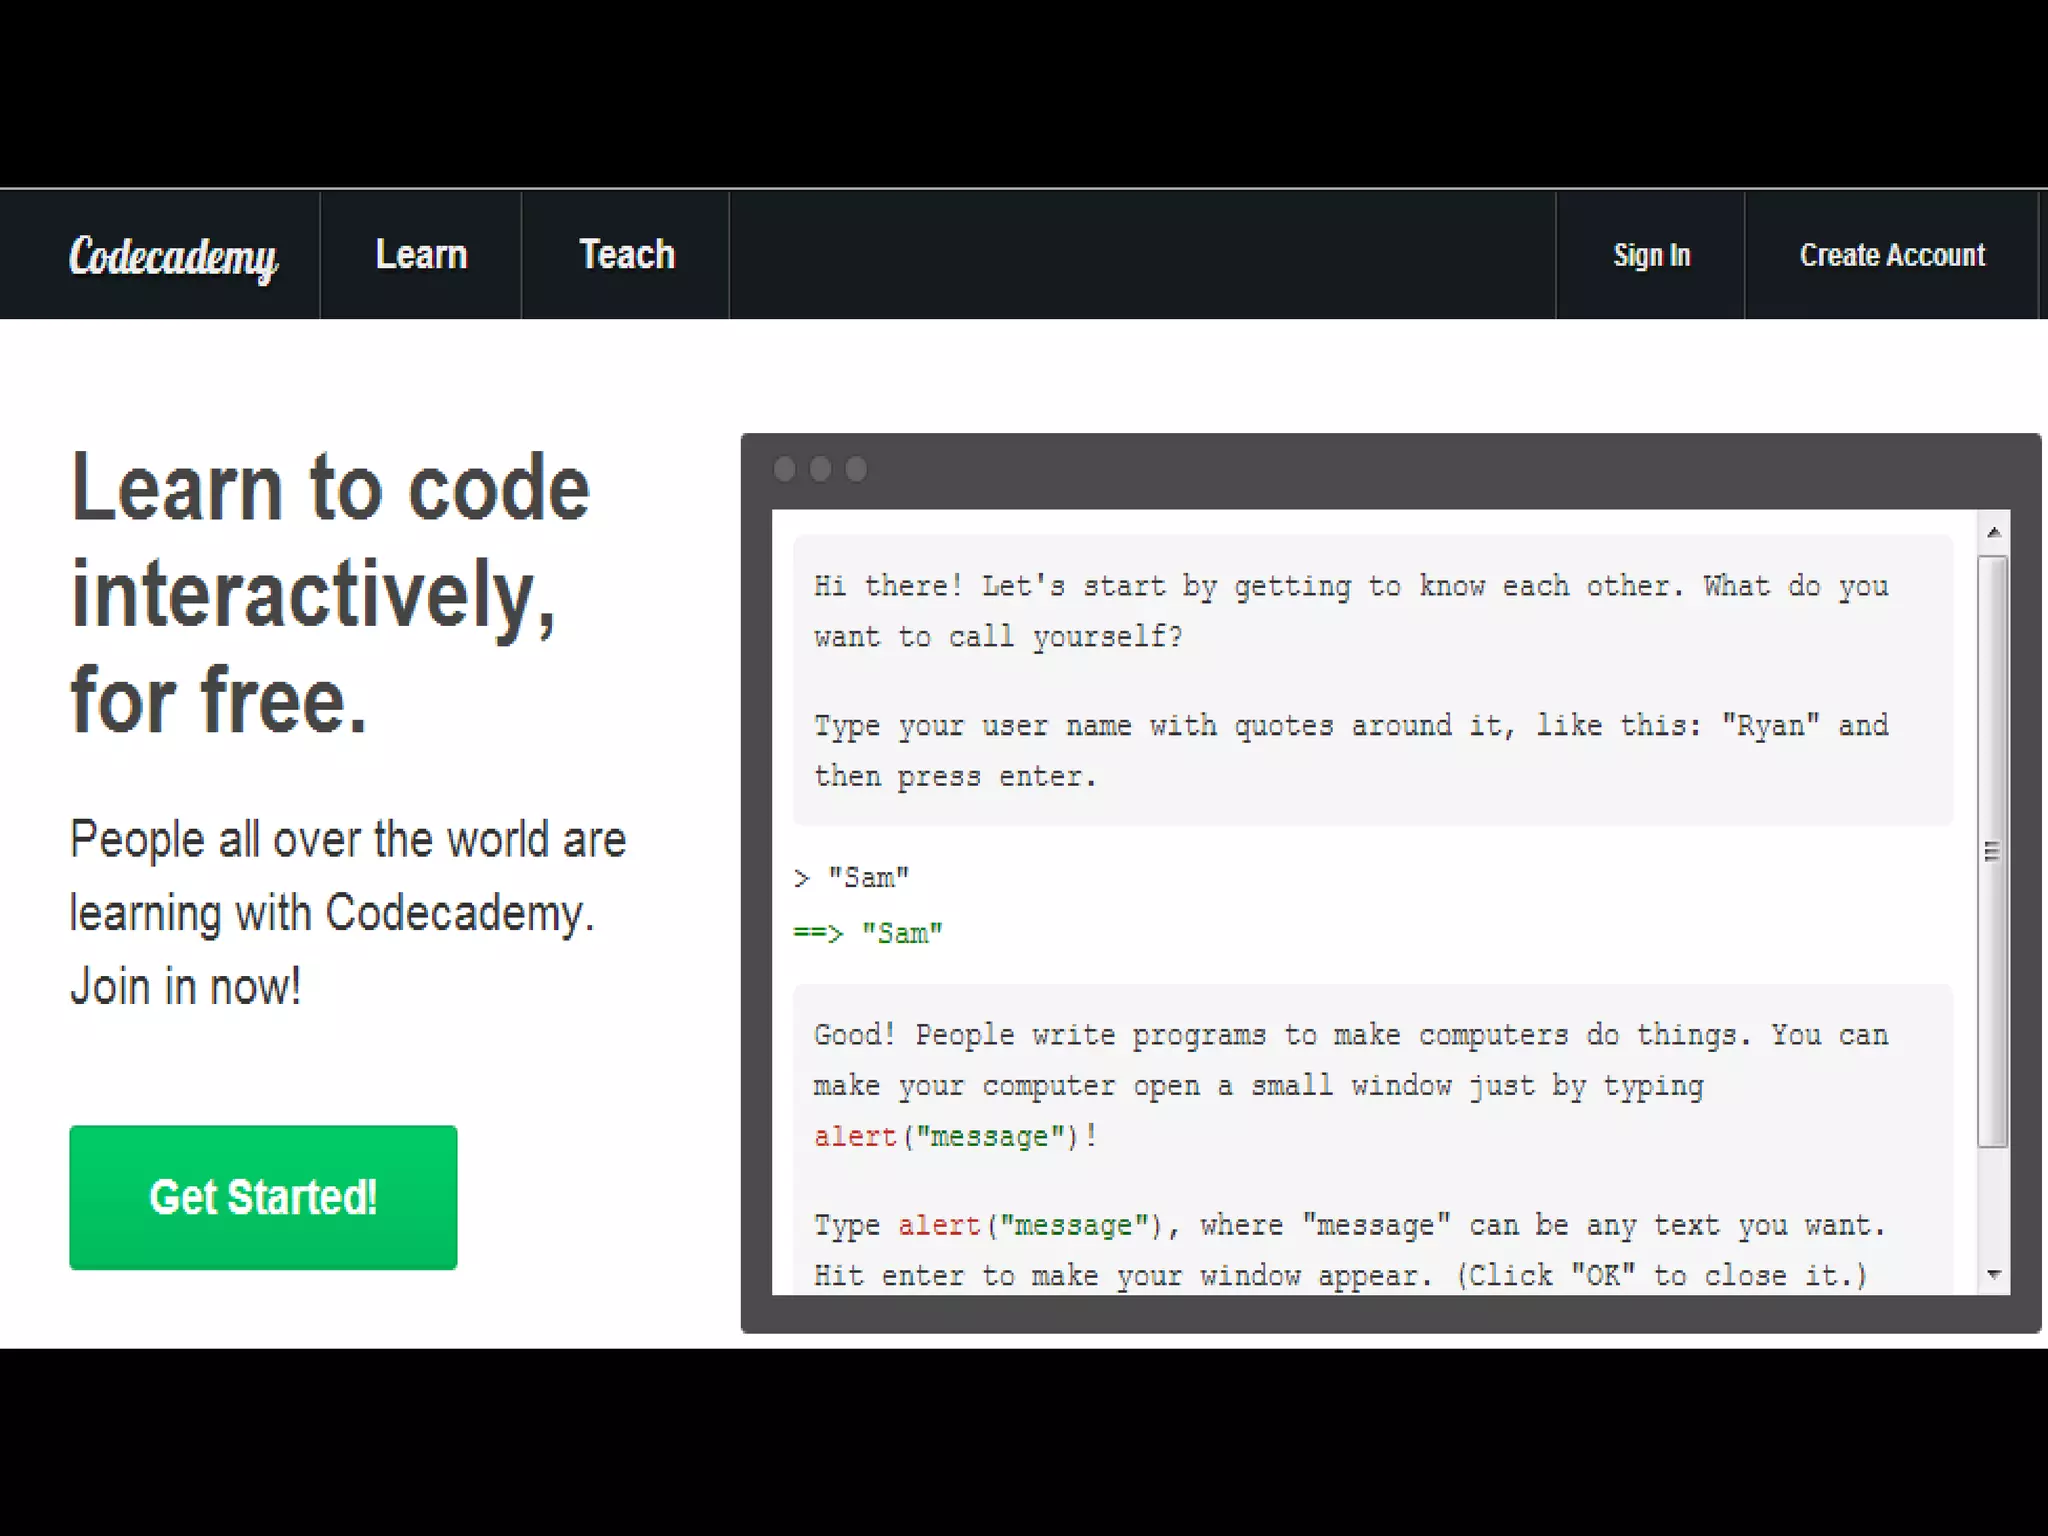2048x1536 pixels.
Task: Click the third gray dot in console titlebar
Action: (x=857, y=469)
